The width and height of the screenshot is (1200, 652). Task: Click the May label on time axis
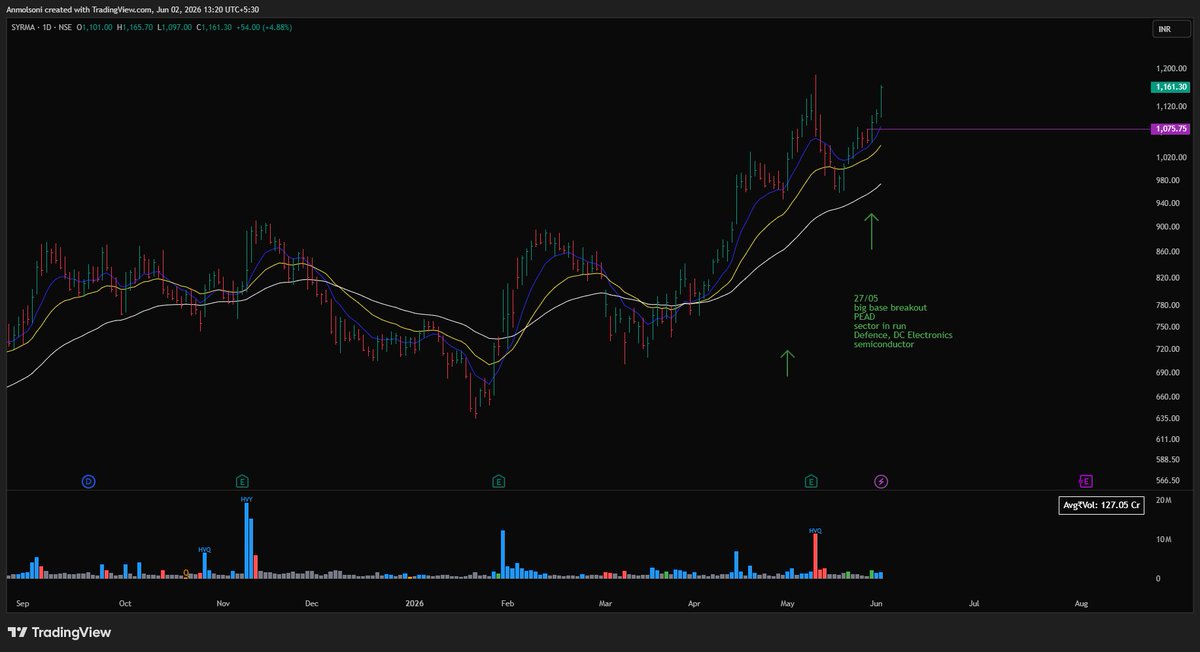tap(789, 604)
